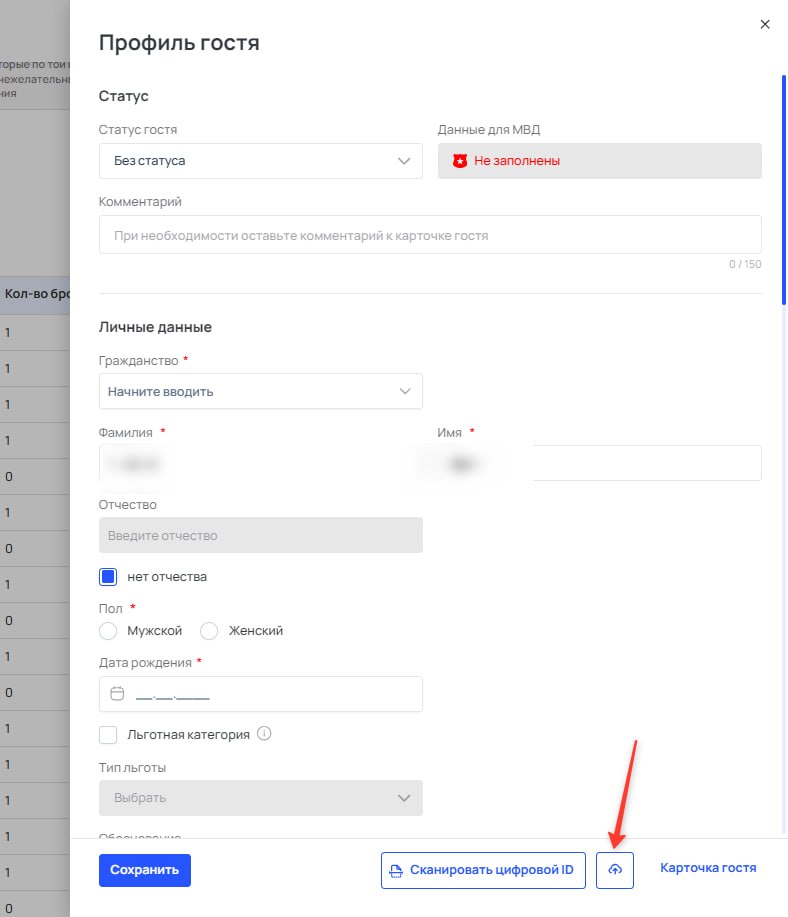Select the Мужской radio button
This screenshot has height=917, width=788.
click(108, 631)
